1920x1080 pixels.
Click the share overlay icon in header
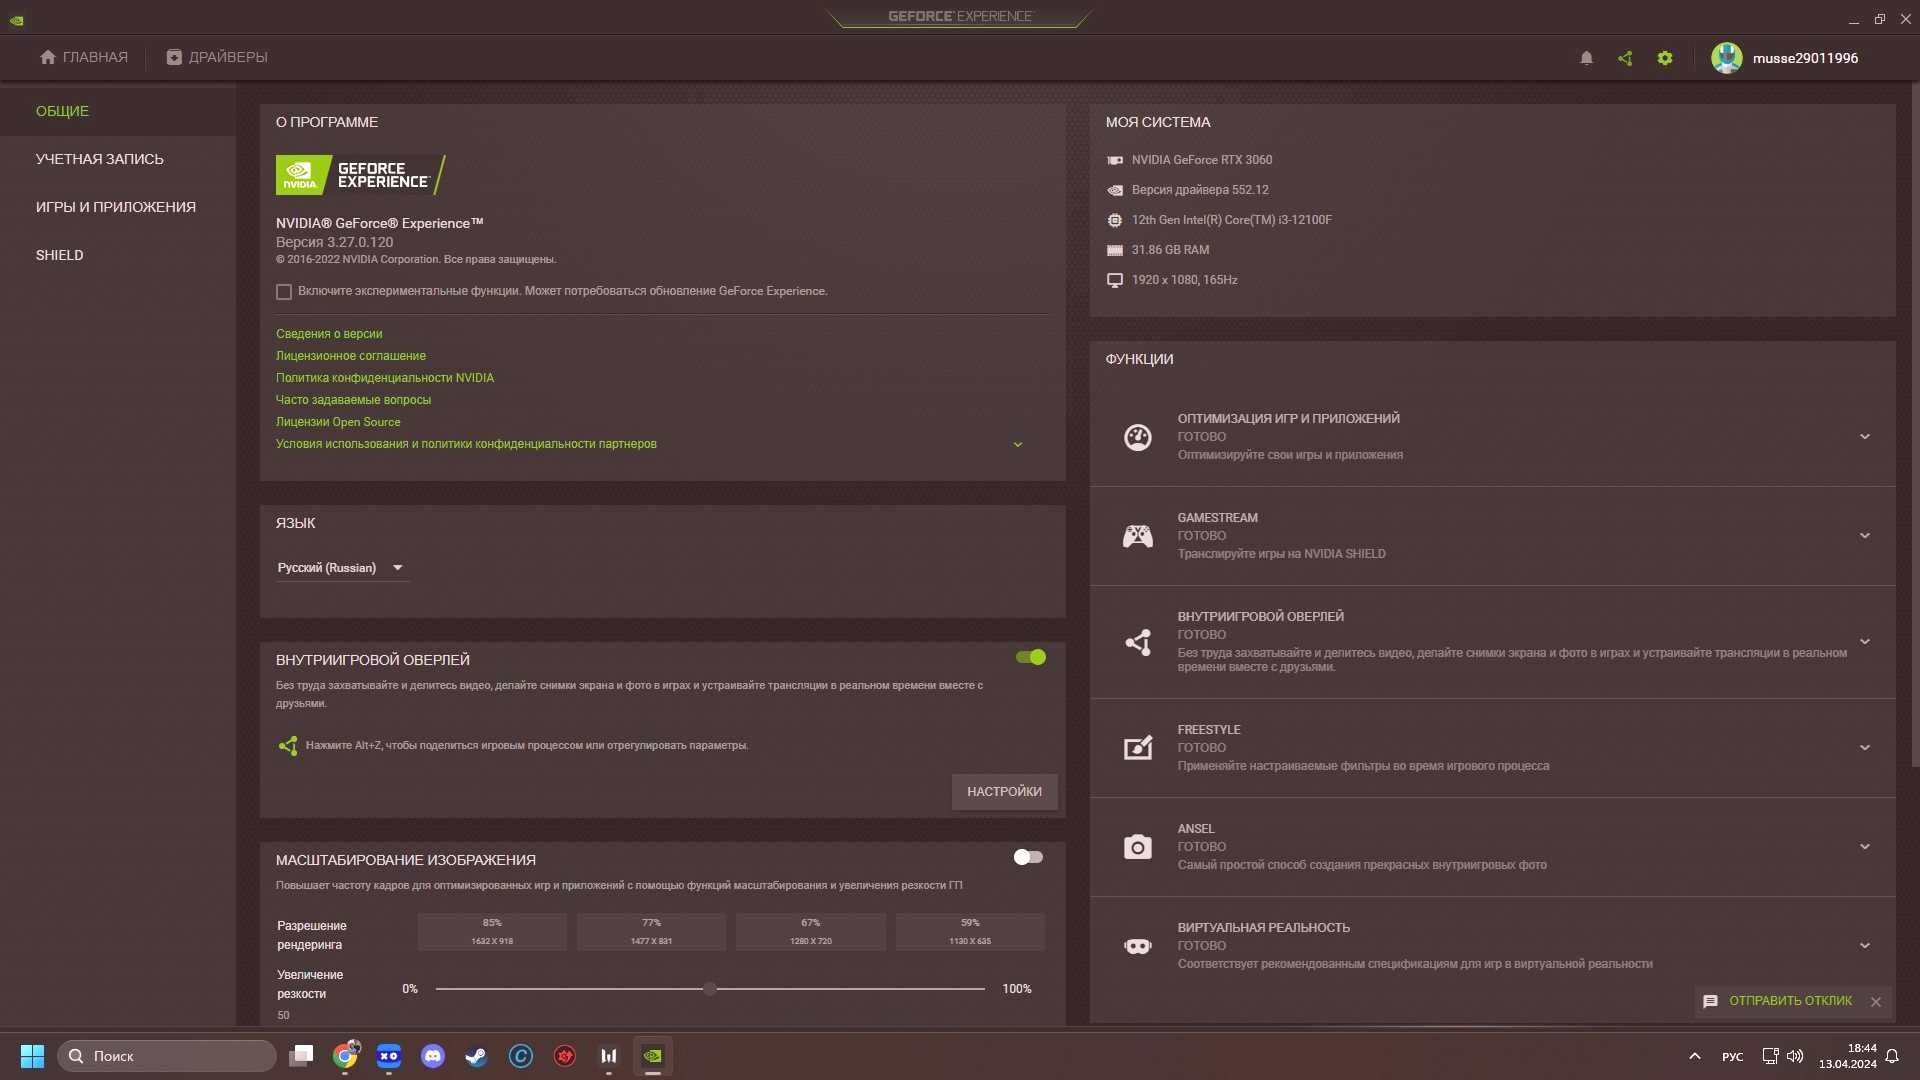tap(1625, 58)
